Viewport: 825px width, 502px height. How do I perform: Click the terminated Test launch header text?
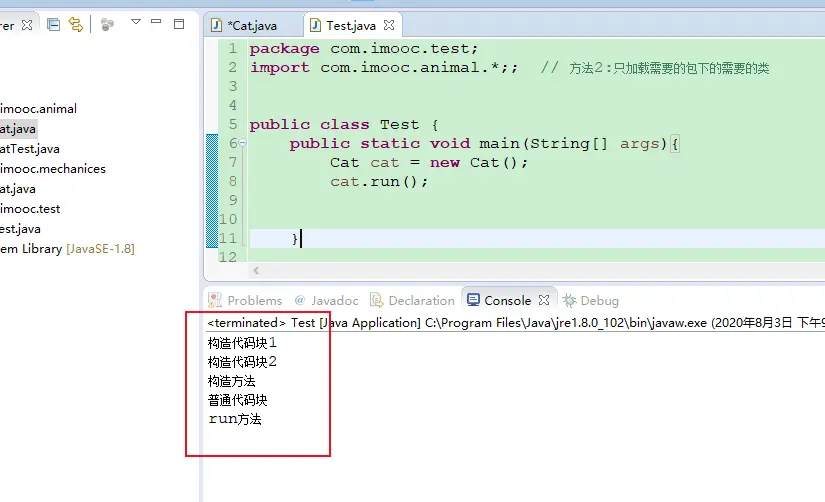(x=516, y=323)
